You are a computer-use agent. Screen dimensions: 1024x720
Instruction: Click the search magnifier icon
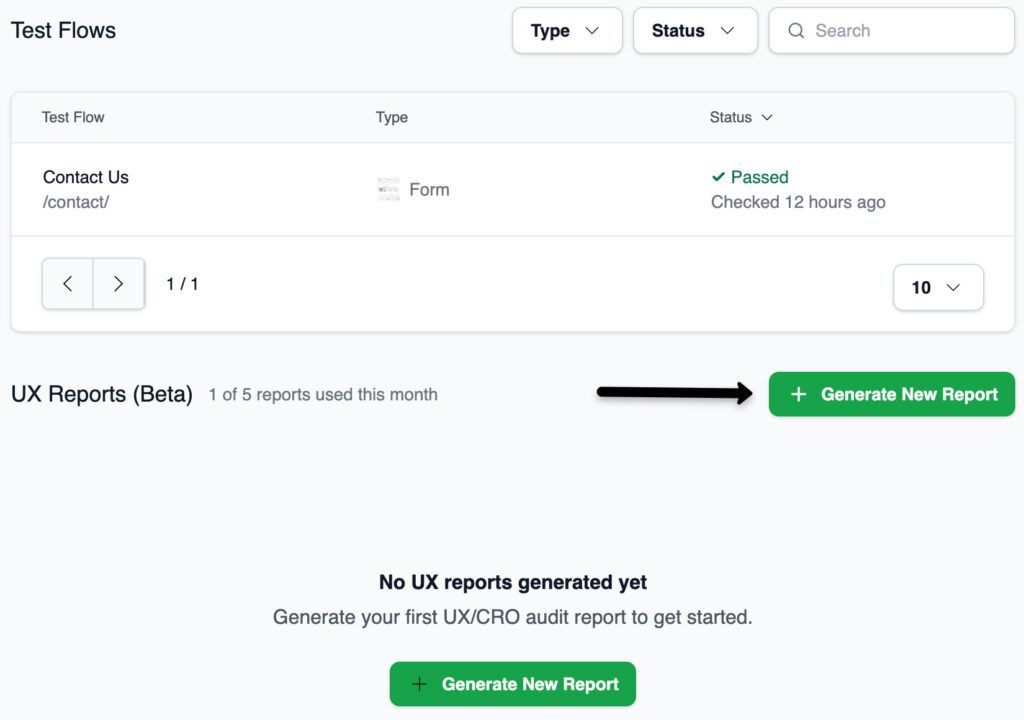pyautogui.click(x=796, y=31)
